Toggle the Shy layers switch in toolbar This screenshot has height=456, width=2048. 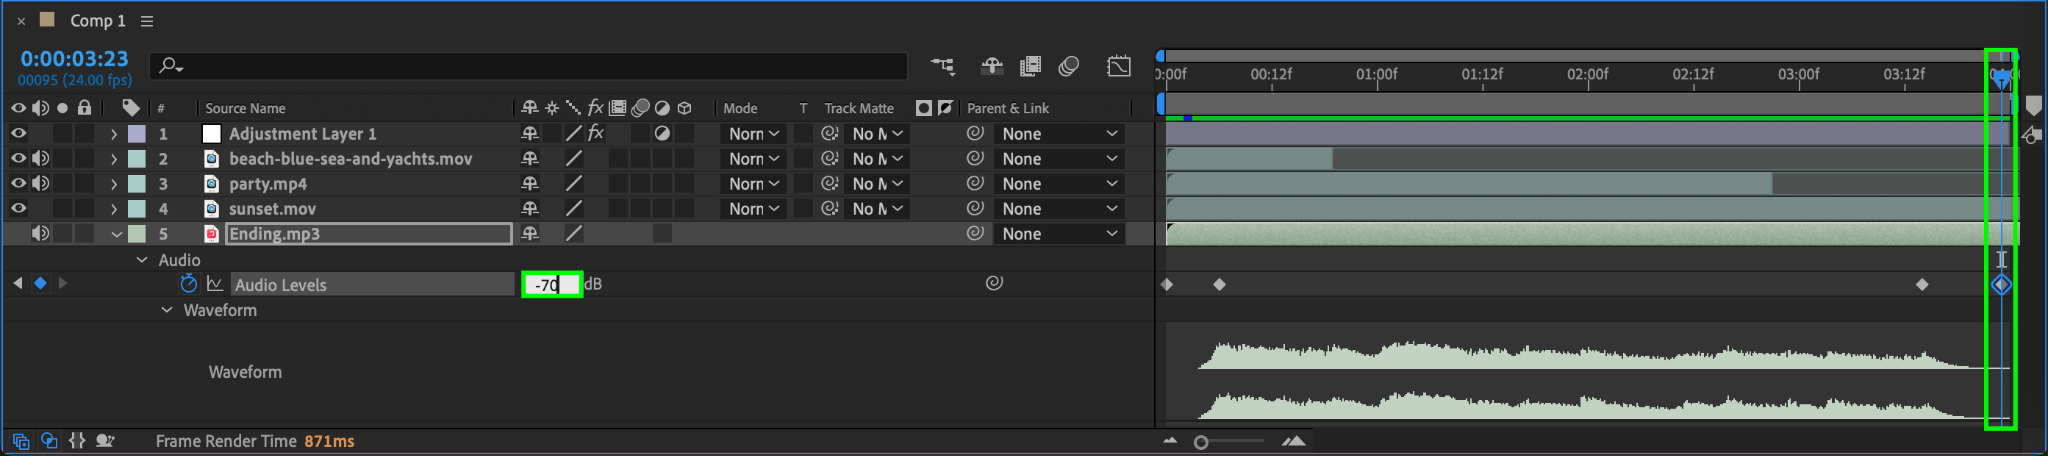point(992,66)
